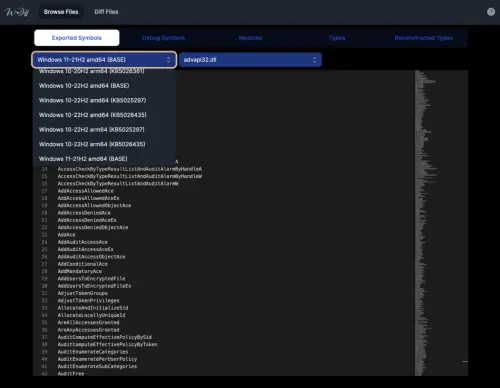Collapse the Windows version dropdown

click(x=104, y=60)
